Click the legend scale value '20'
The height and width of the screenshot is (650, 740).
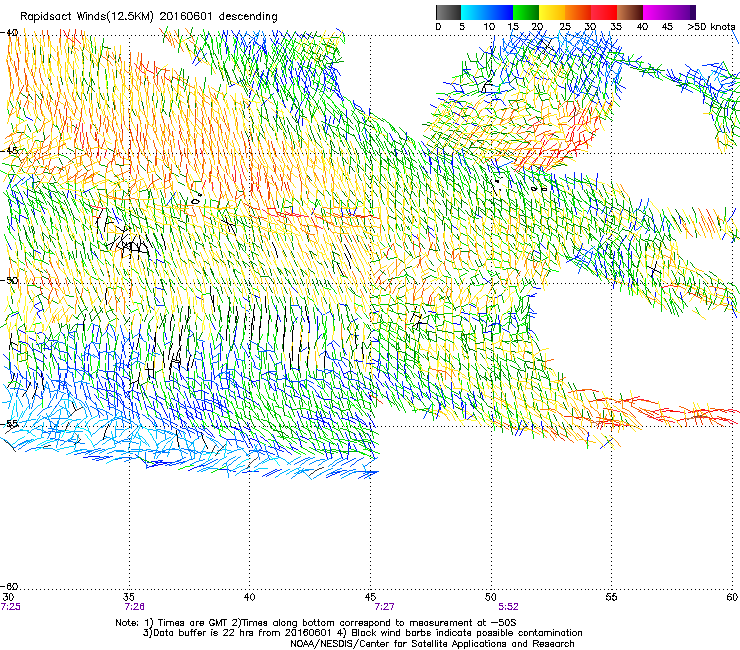pyautogui.click(x=537, y=27)
